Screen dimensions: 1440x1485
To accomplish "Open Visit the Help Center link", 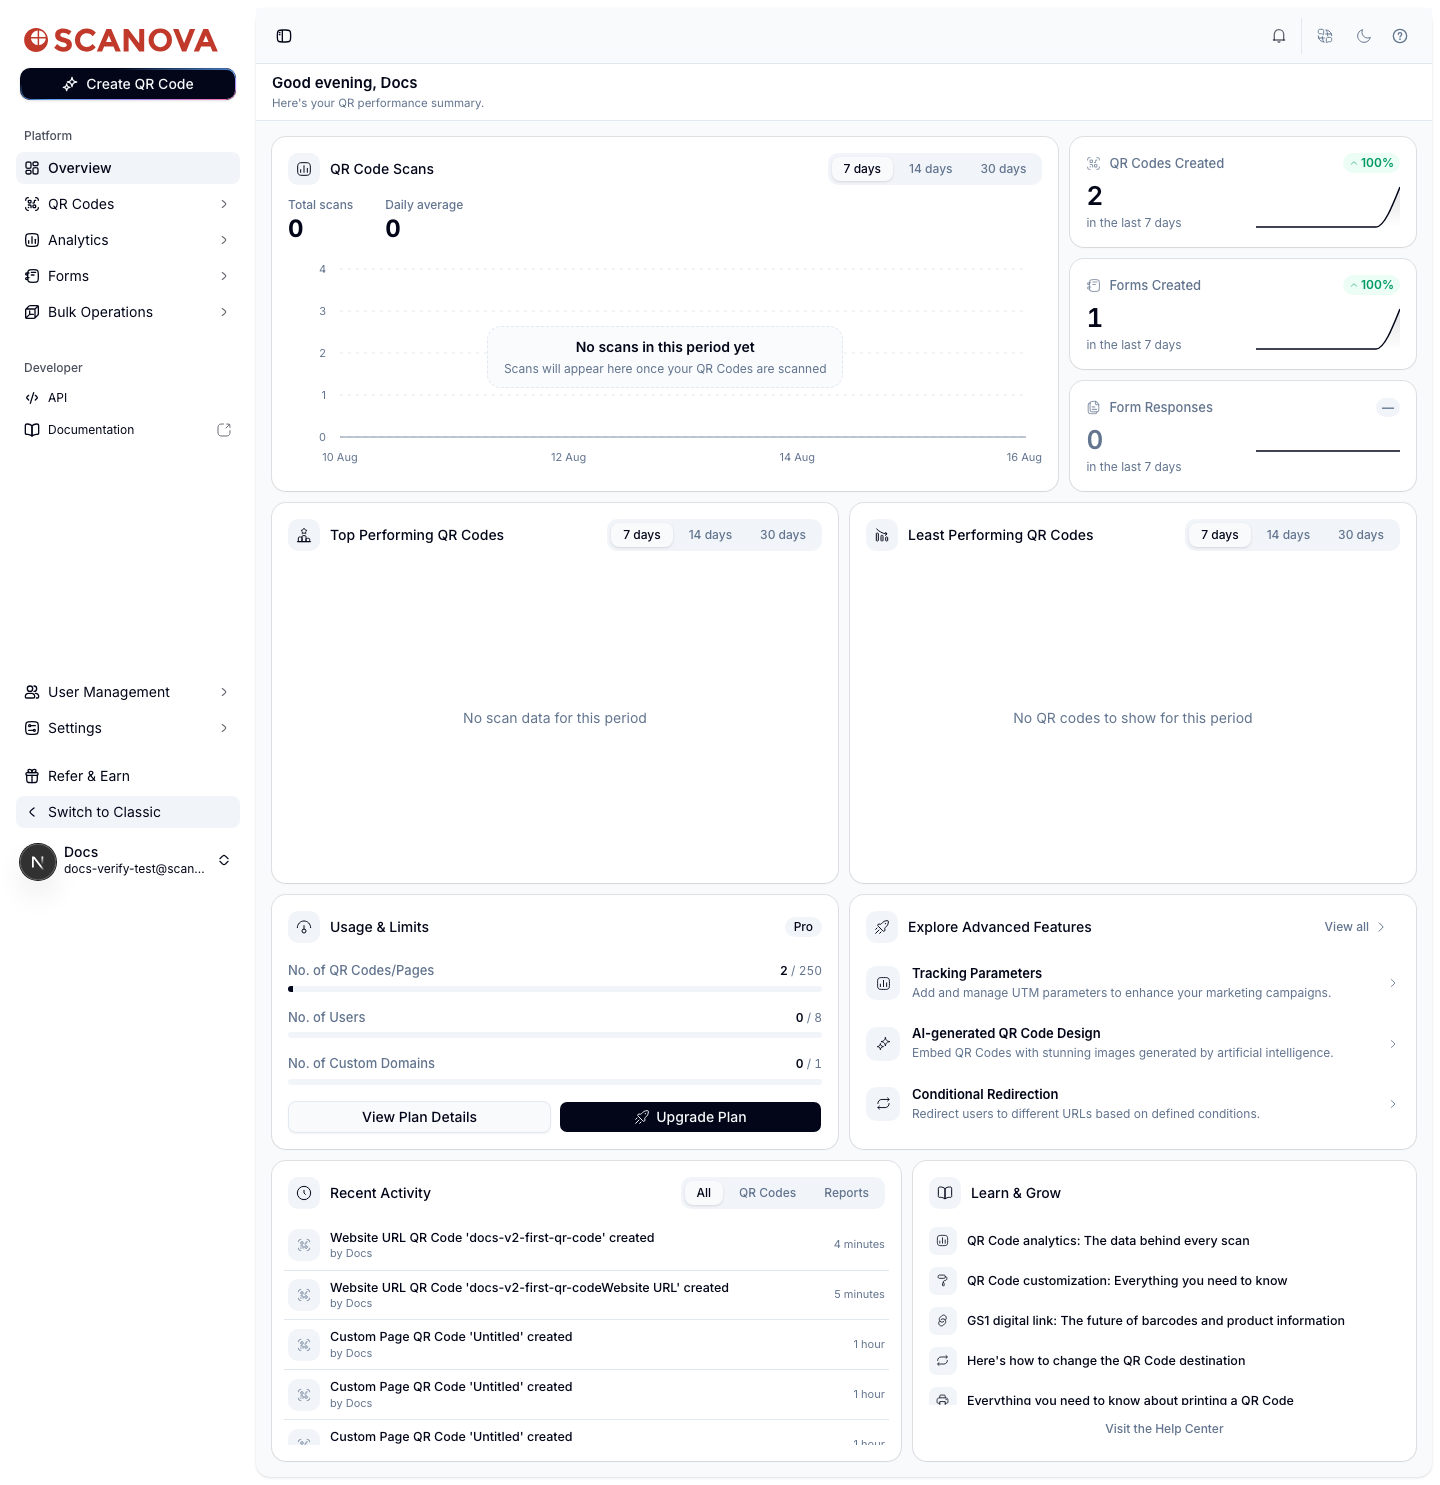I will point(1164,1429).
